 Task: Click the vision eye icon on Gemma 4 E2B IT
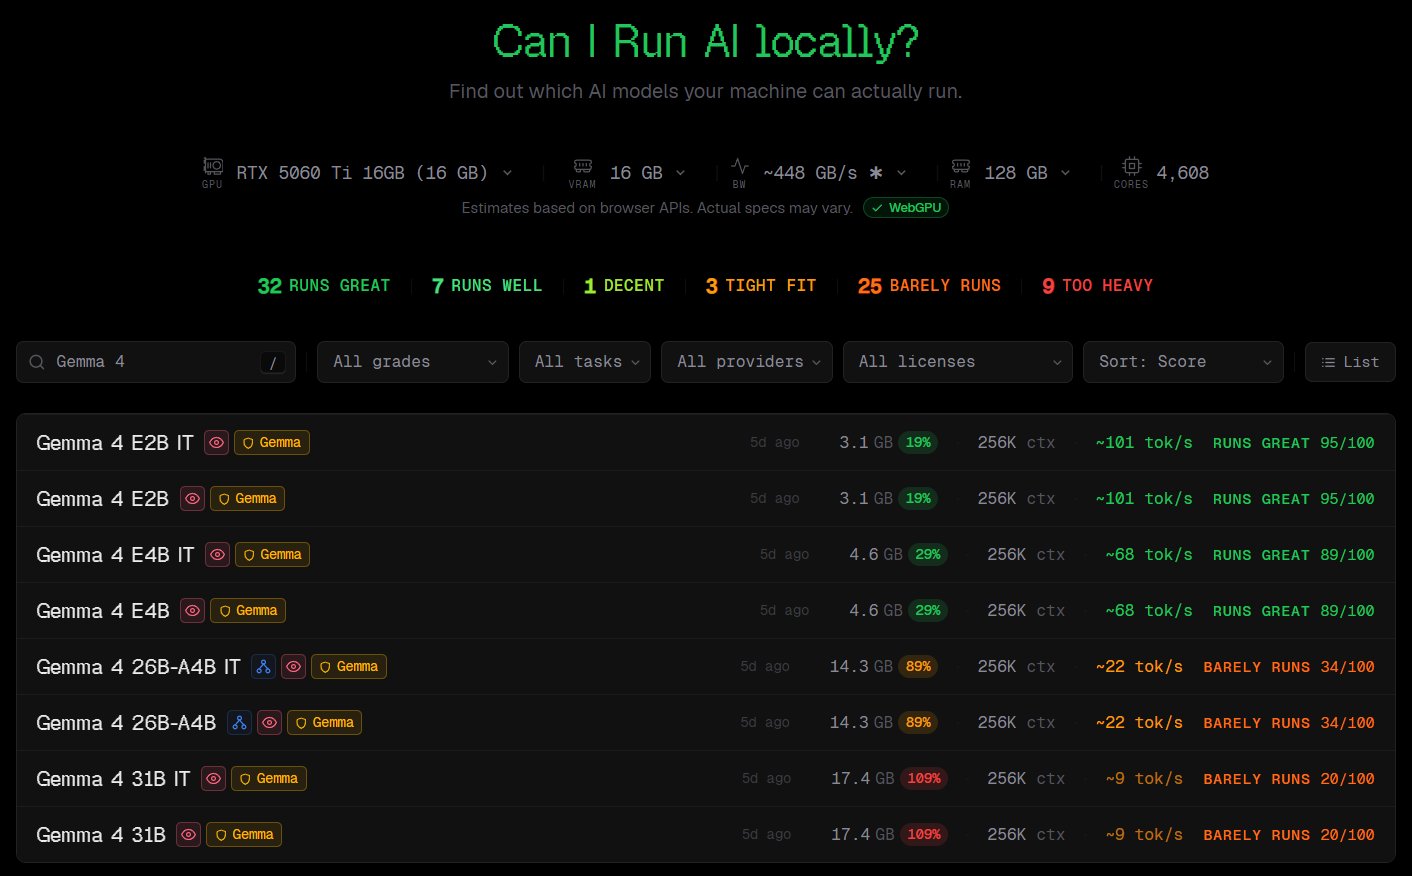coord(216,443)
